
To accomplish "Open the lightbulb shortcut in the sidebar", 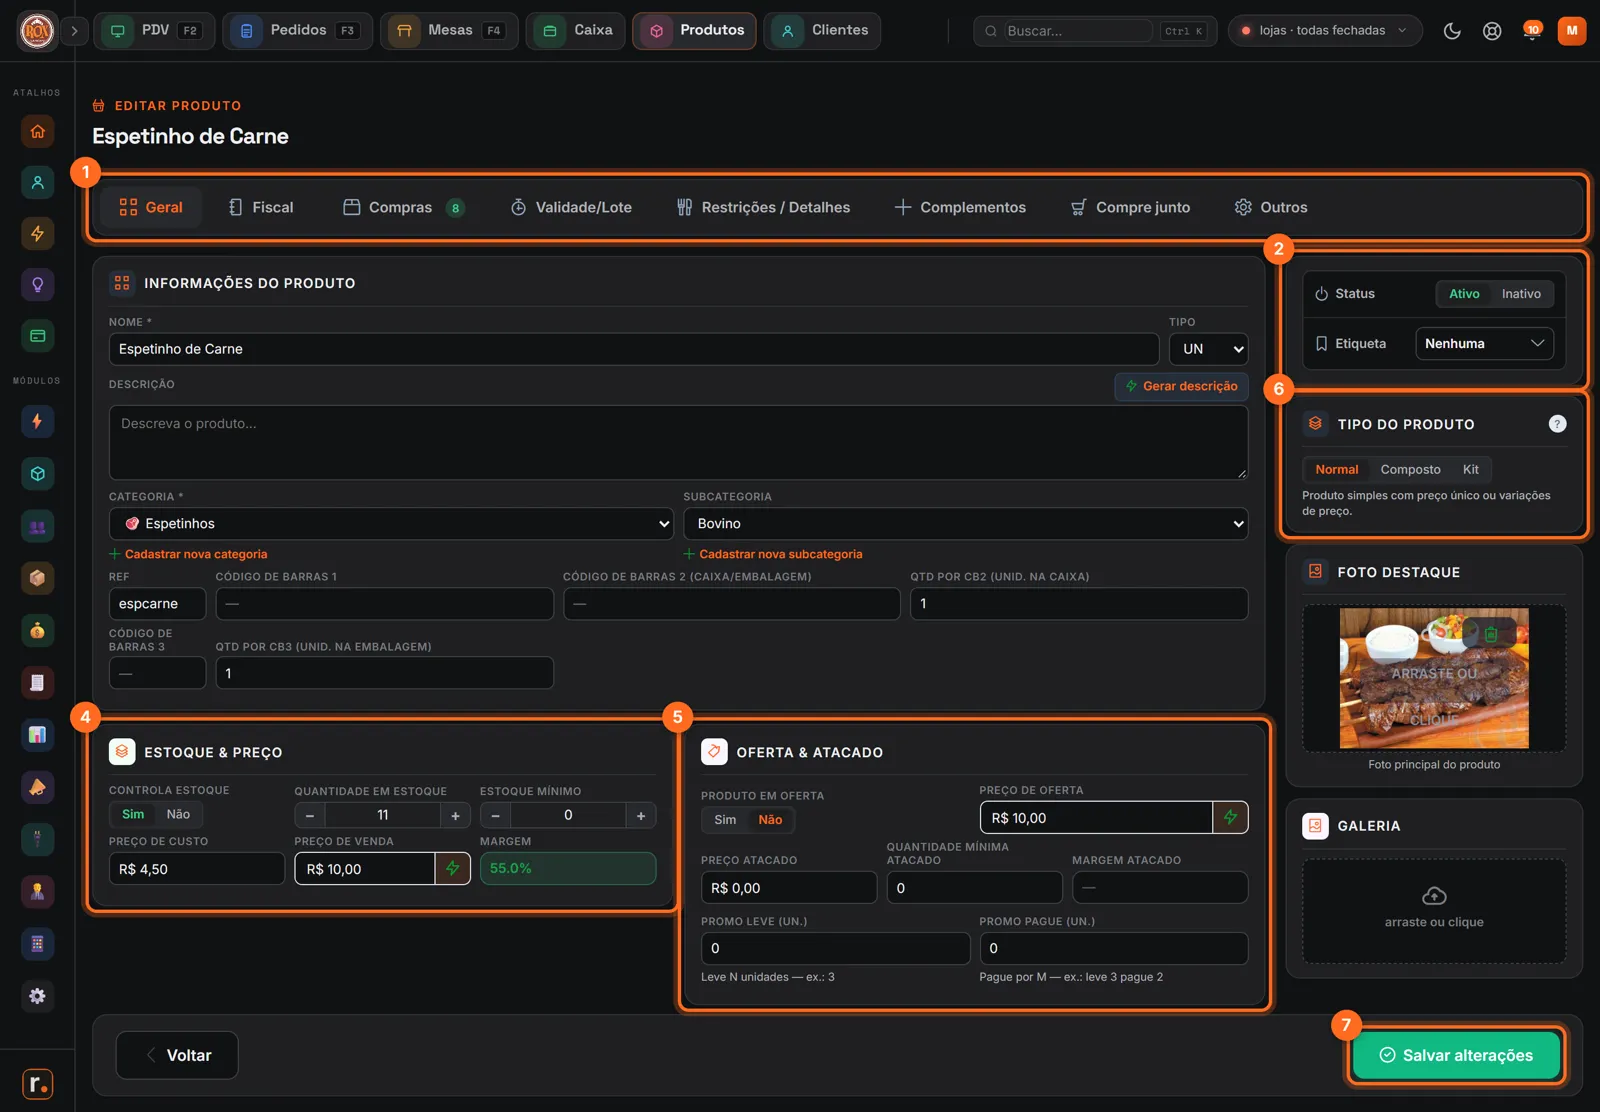I will coord(38,285).
